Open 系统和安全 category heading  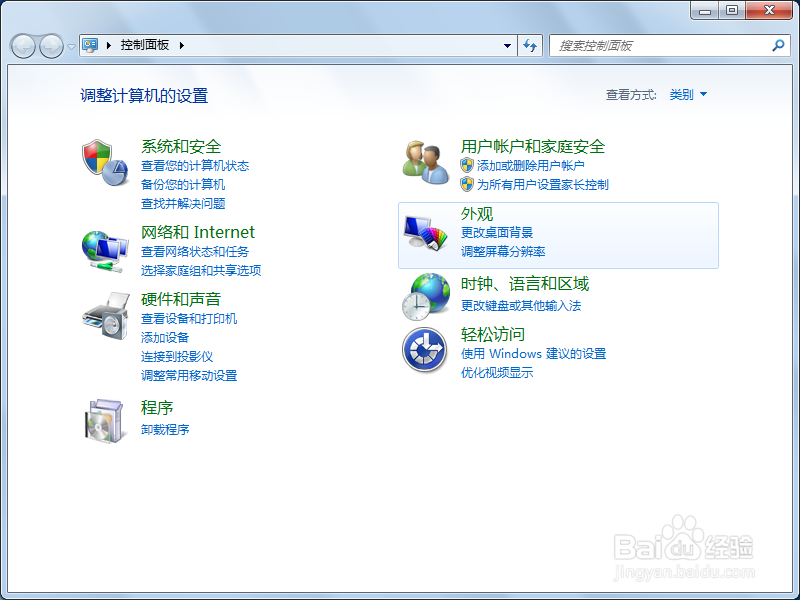click(x=181, y=146)
